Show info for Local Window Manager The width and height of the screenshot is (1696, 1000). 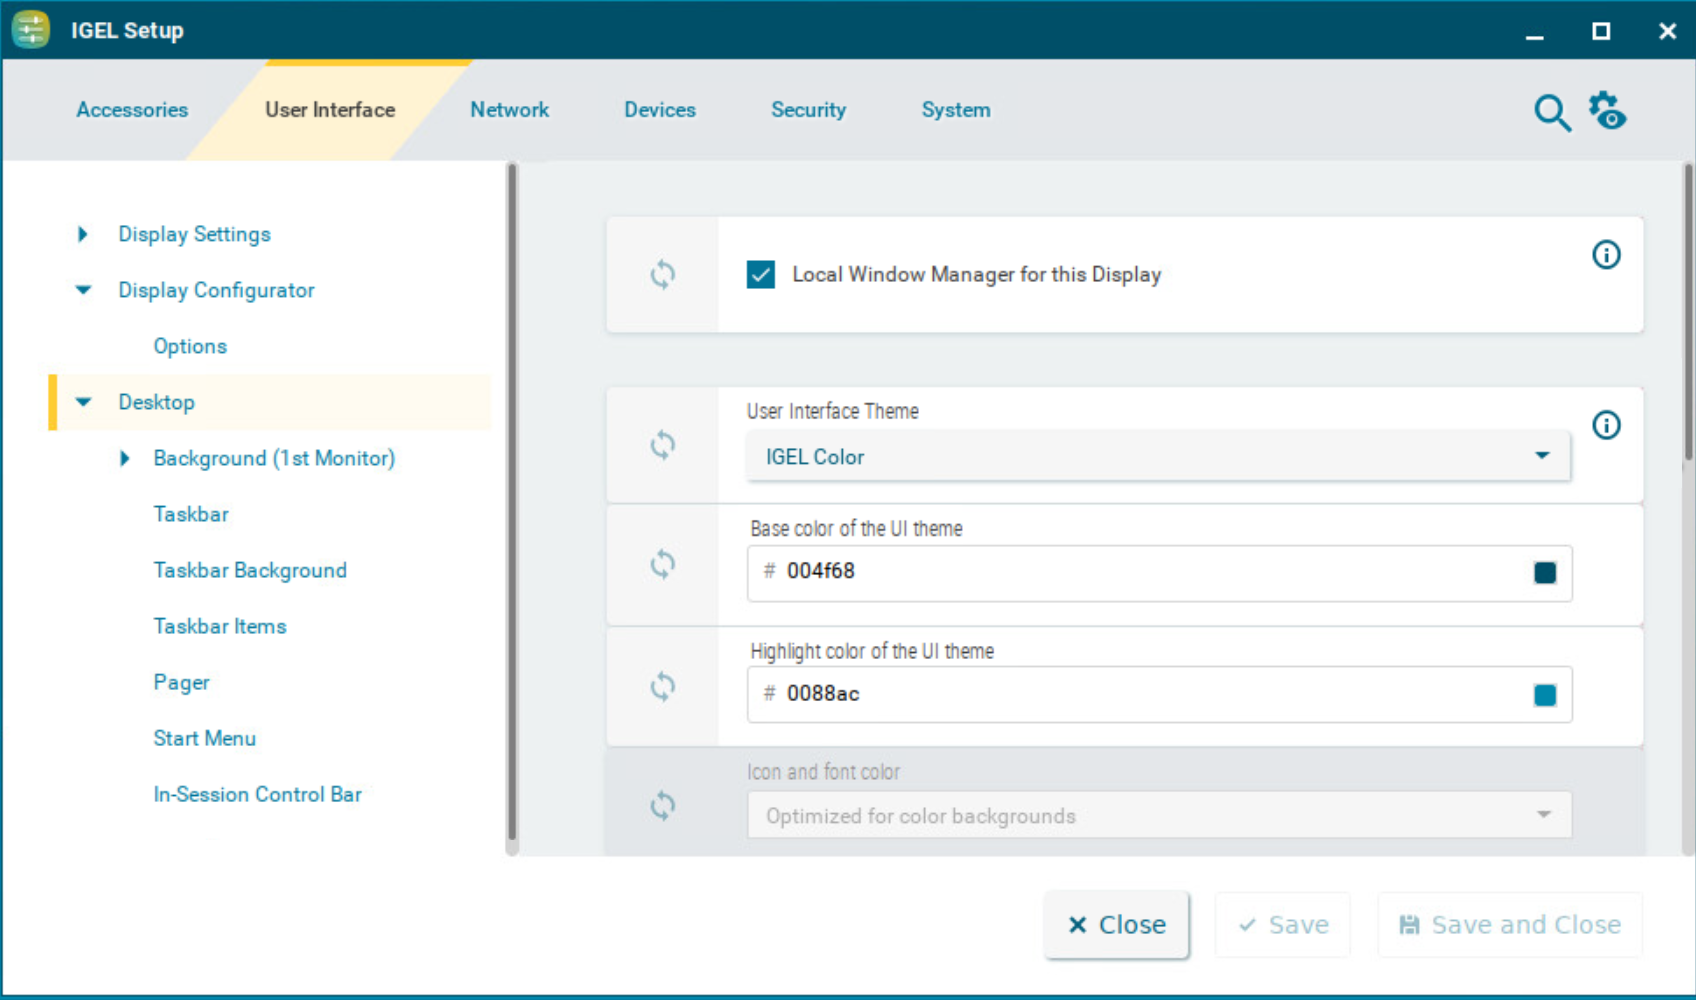[x=1606, y=255]
